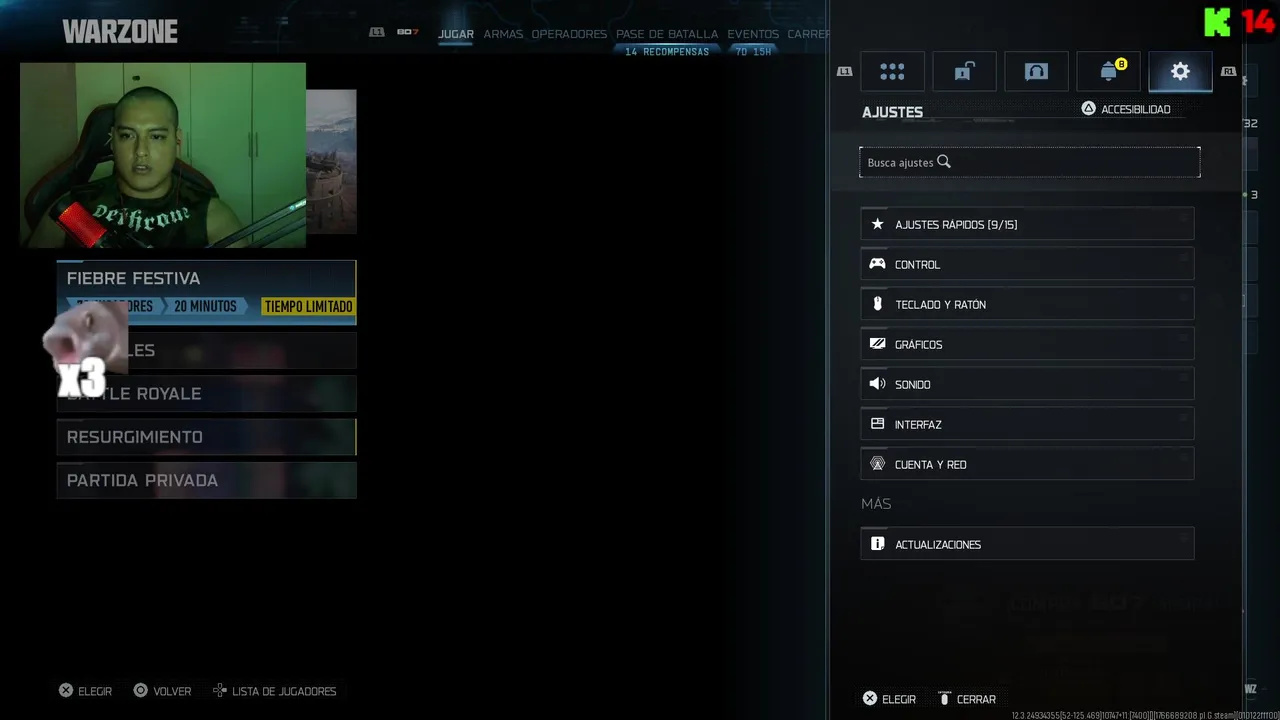Open the Pase de Batalla tab
The height and width of the screenshot is (720, 1280).
(667, 34)
